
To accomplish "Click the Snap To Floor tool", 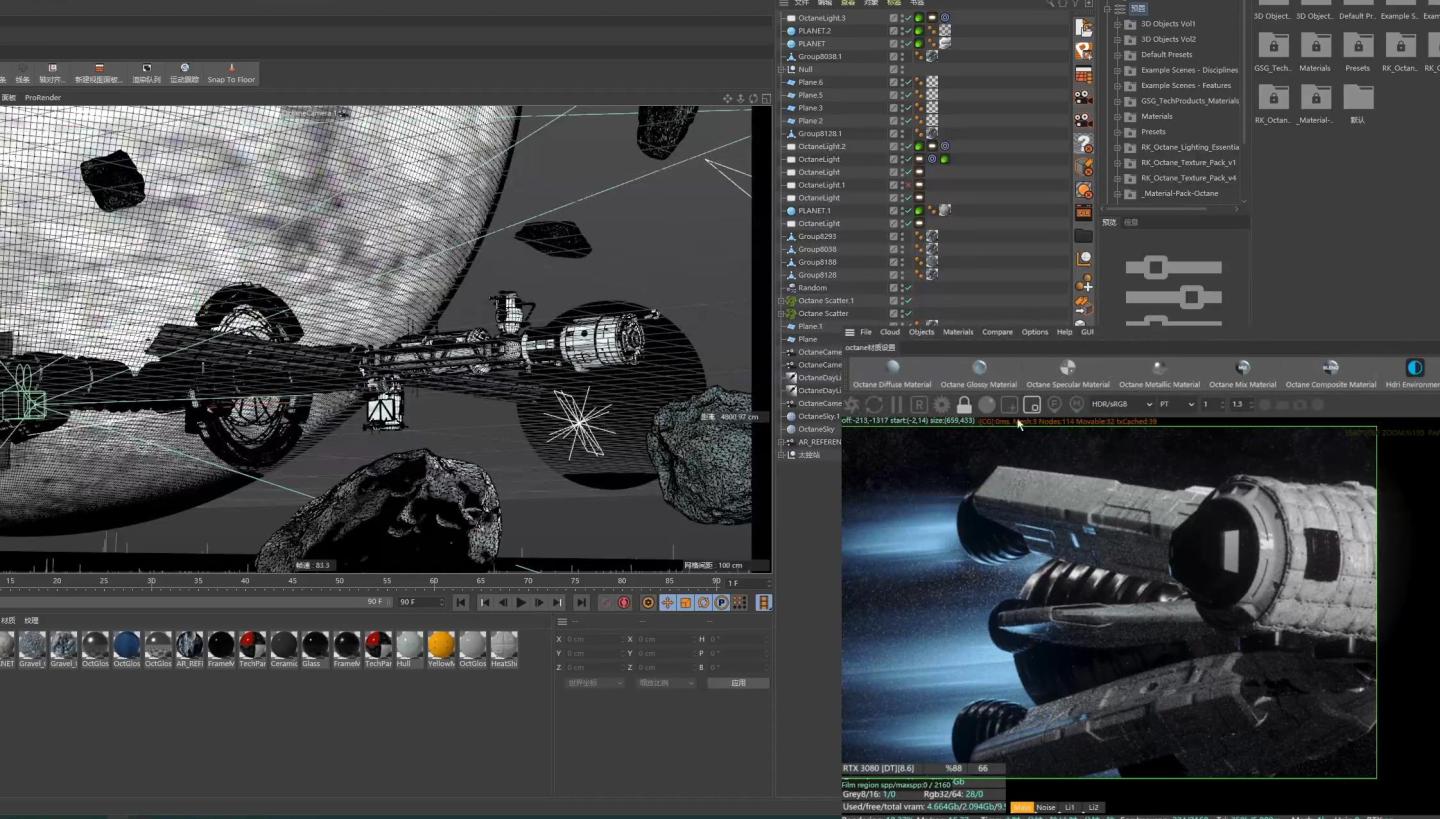I will pyautogui.click(x=231, y=73).
